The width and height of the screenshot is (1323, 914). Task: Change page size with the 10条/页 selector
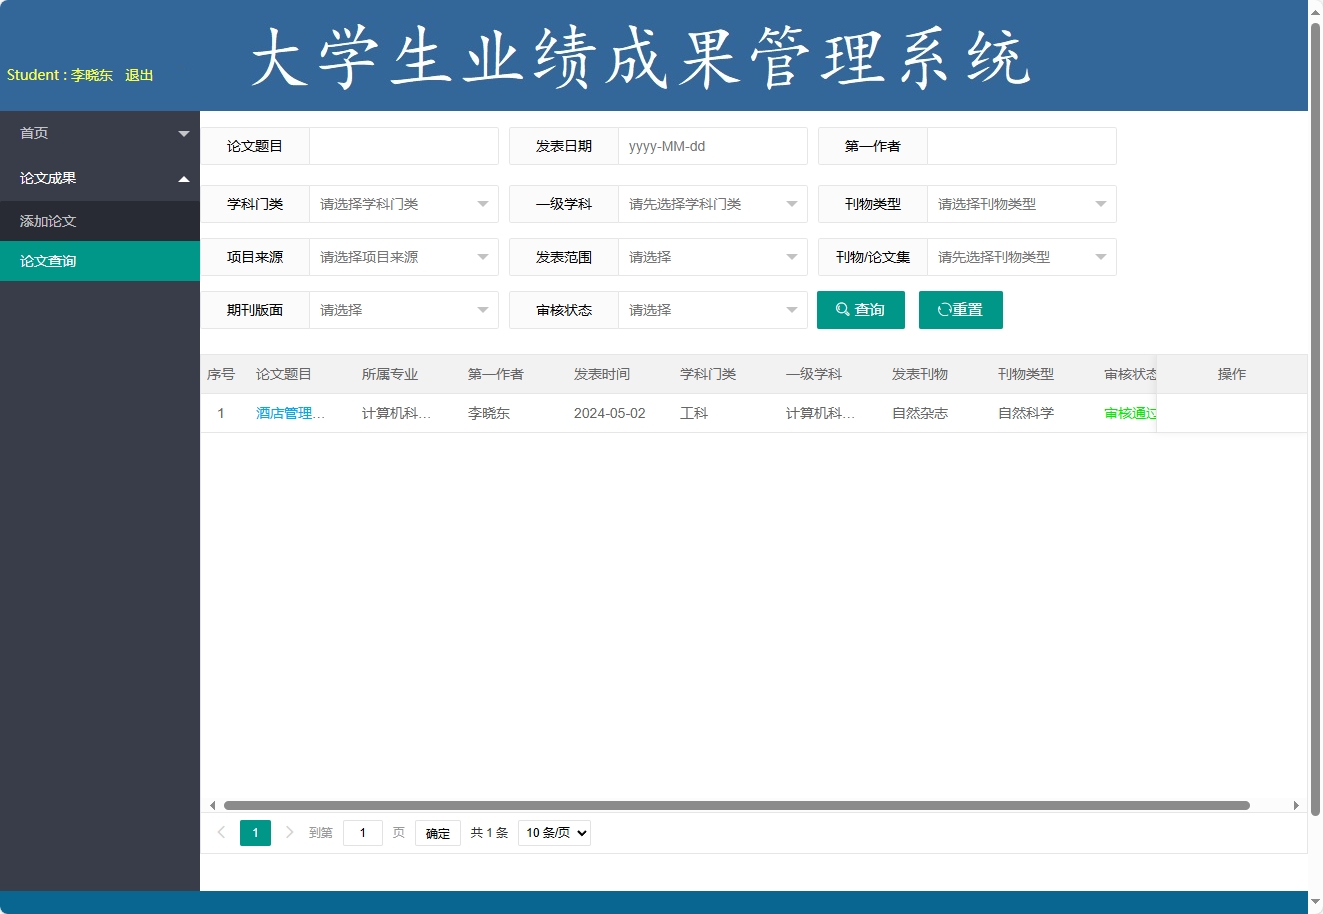click(x=554, y=832)
